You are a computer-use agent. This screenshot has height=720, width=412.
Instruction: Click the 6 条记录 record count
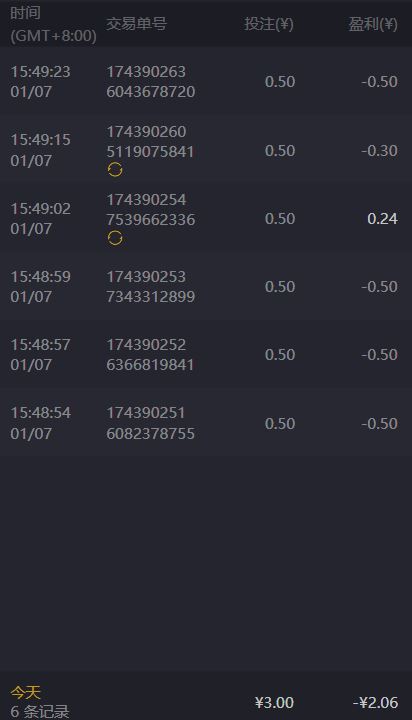pos(40,712)
